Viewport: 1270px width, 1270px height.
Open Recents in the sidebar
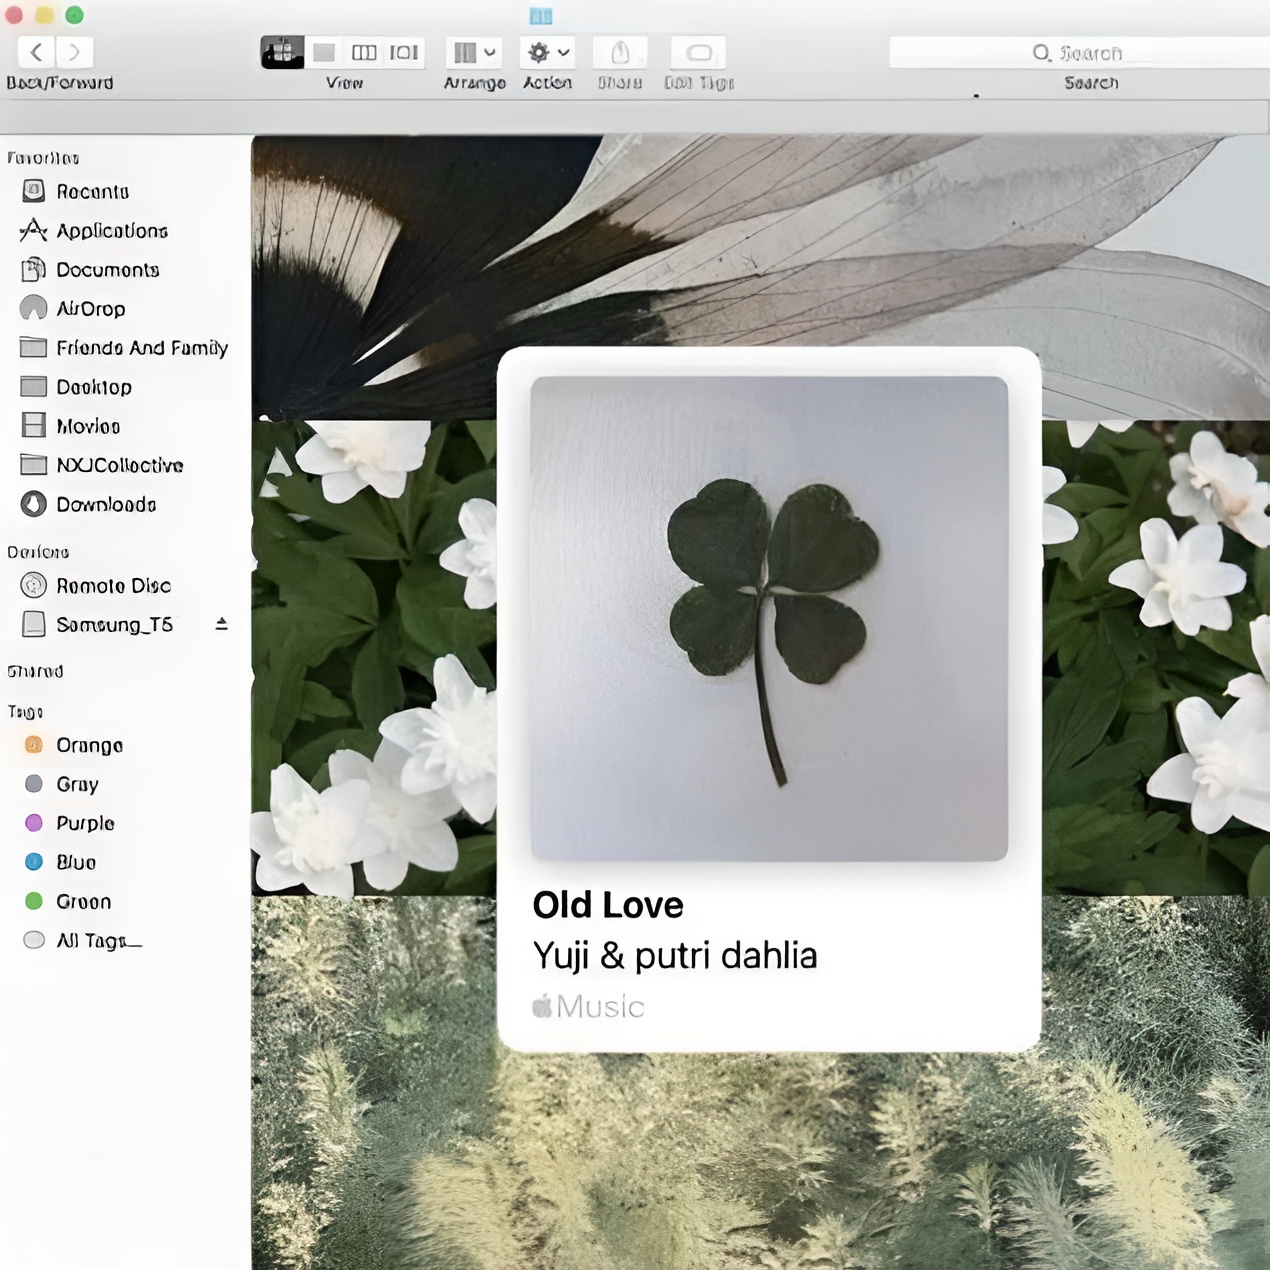pos(92,191)
